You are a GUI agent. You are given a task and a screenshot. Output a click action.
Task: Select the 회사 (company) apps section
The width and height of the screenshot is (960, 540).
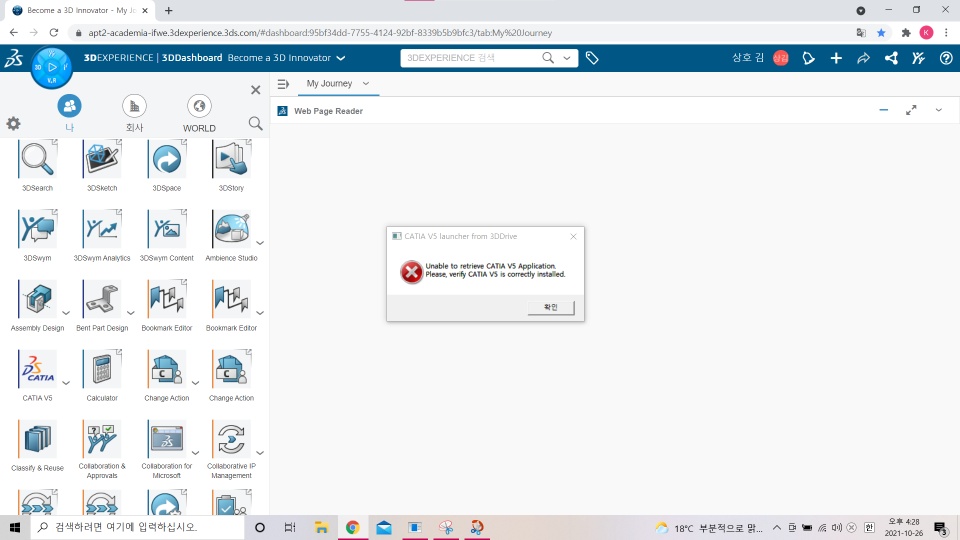point(134,114)
